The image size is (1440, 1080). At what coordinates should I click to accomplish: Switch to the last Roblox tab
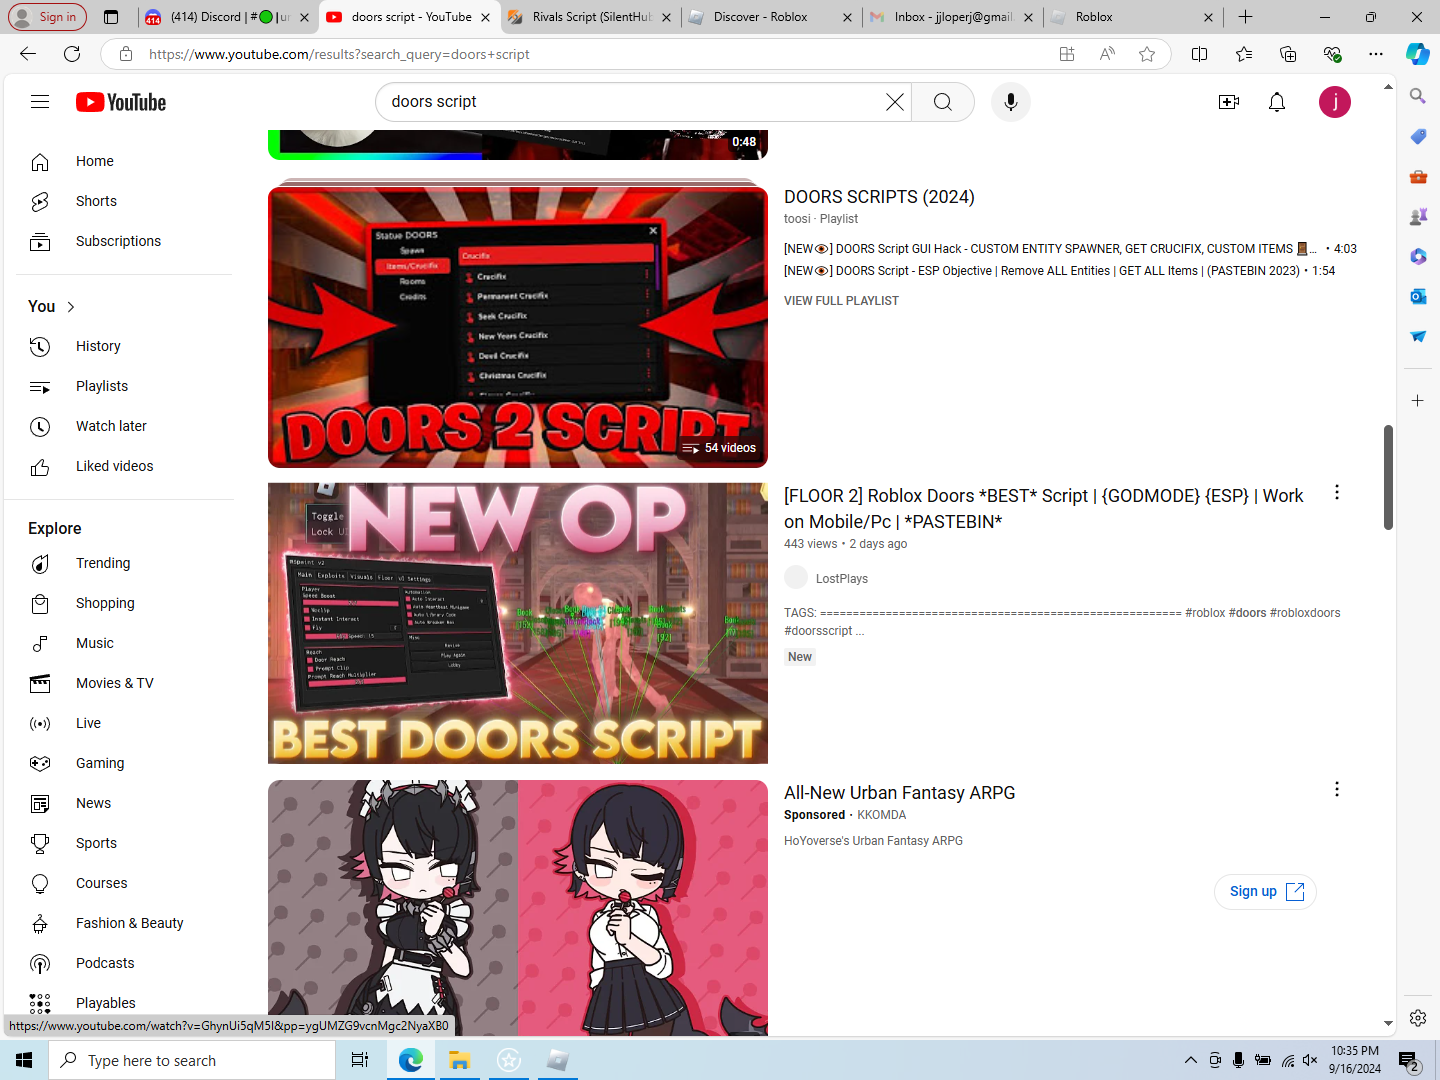[x=1132, y=17]
